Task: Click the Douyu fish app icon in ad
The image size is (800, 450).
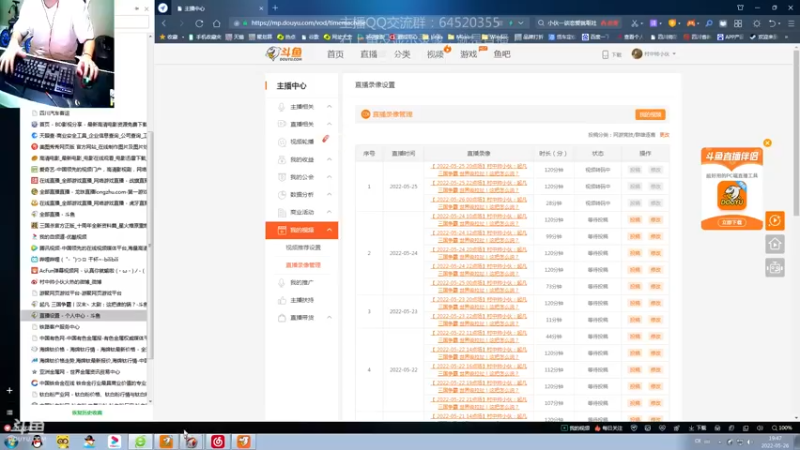Action: (732, 195)
